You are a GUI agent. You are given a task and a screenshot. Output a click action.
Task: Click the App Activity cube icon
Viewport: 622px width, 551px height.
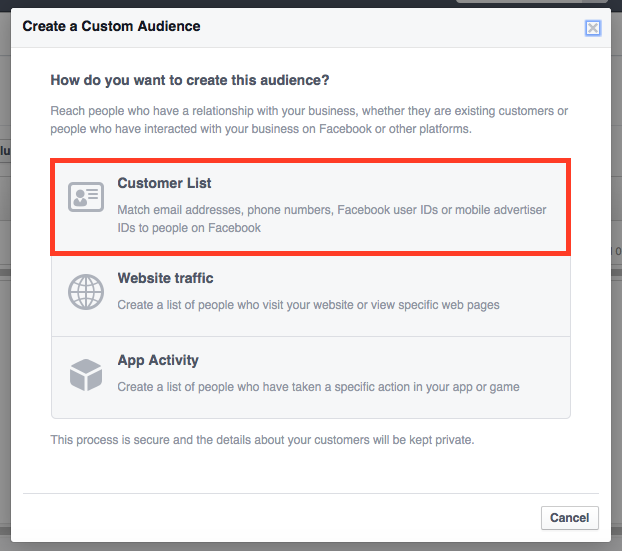[85, 375]
